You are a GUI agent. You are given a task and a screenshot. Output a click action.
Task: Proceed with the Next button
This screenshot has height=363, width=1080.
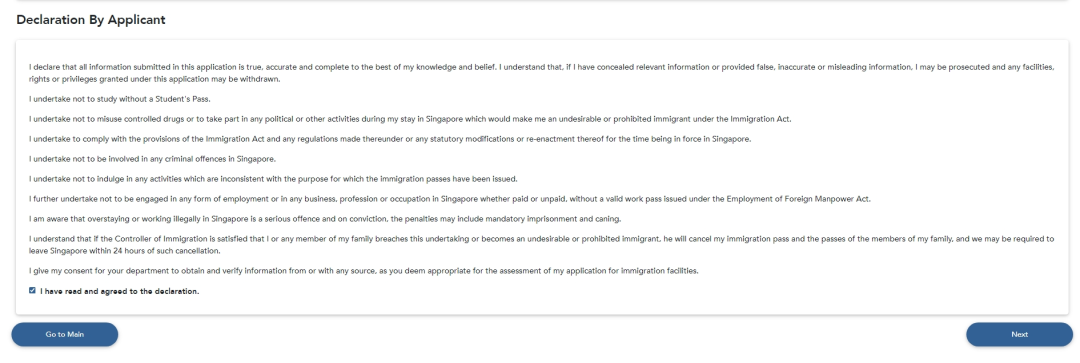click(1019, 334)
